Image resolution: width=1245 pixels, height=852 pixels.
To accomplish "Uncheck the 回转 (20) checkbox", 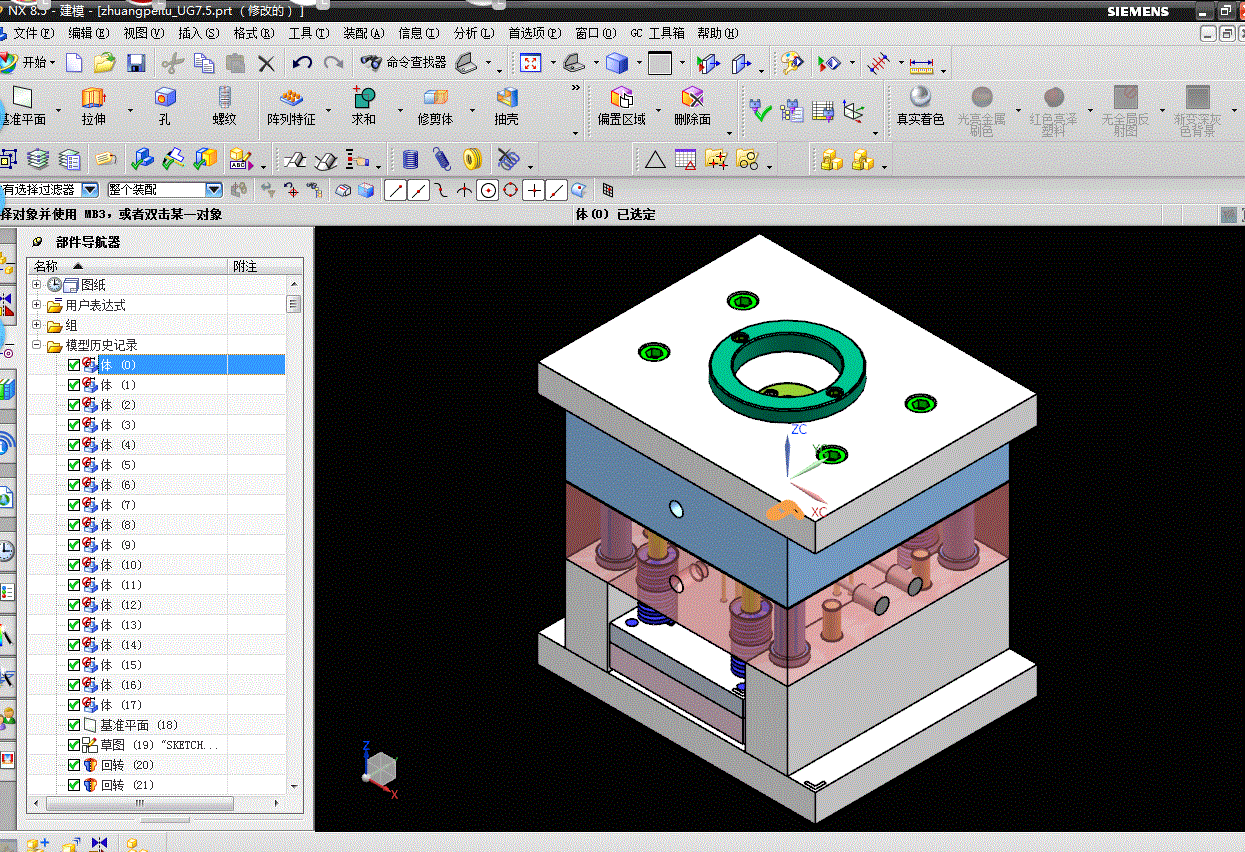I will [x=74, y=765].
